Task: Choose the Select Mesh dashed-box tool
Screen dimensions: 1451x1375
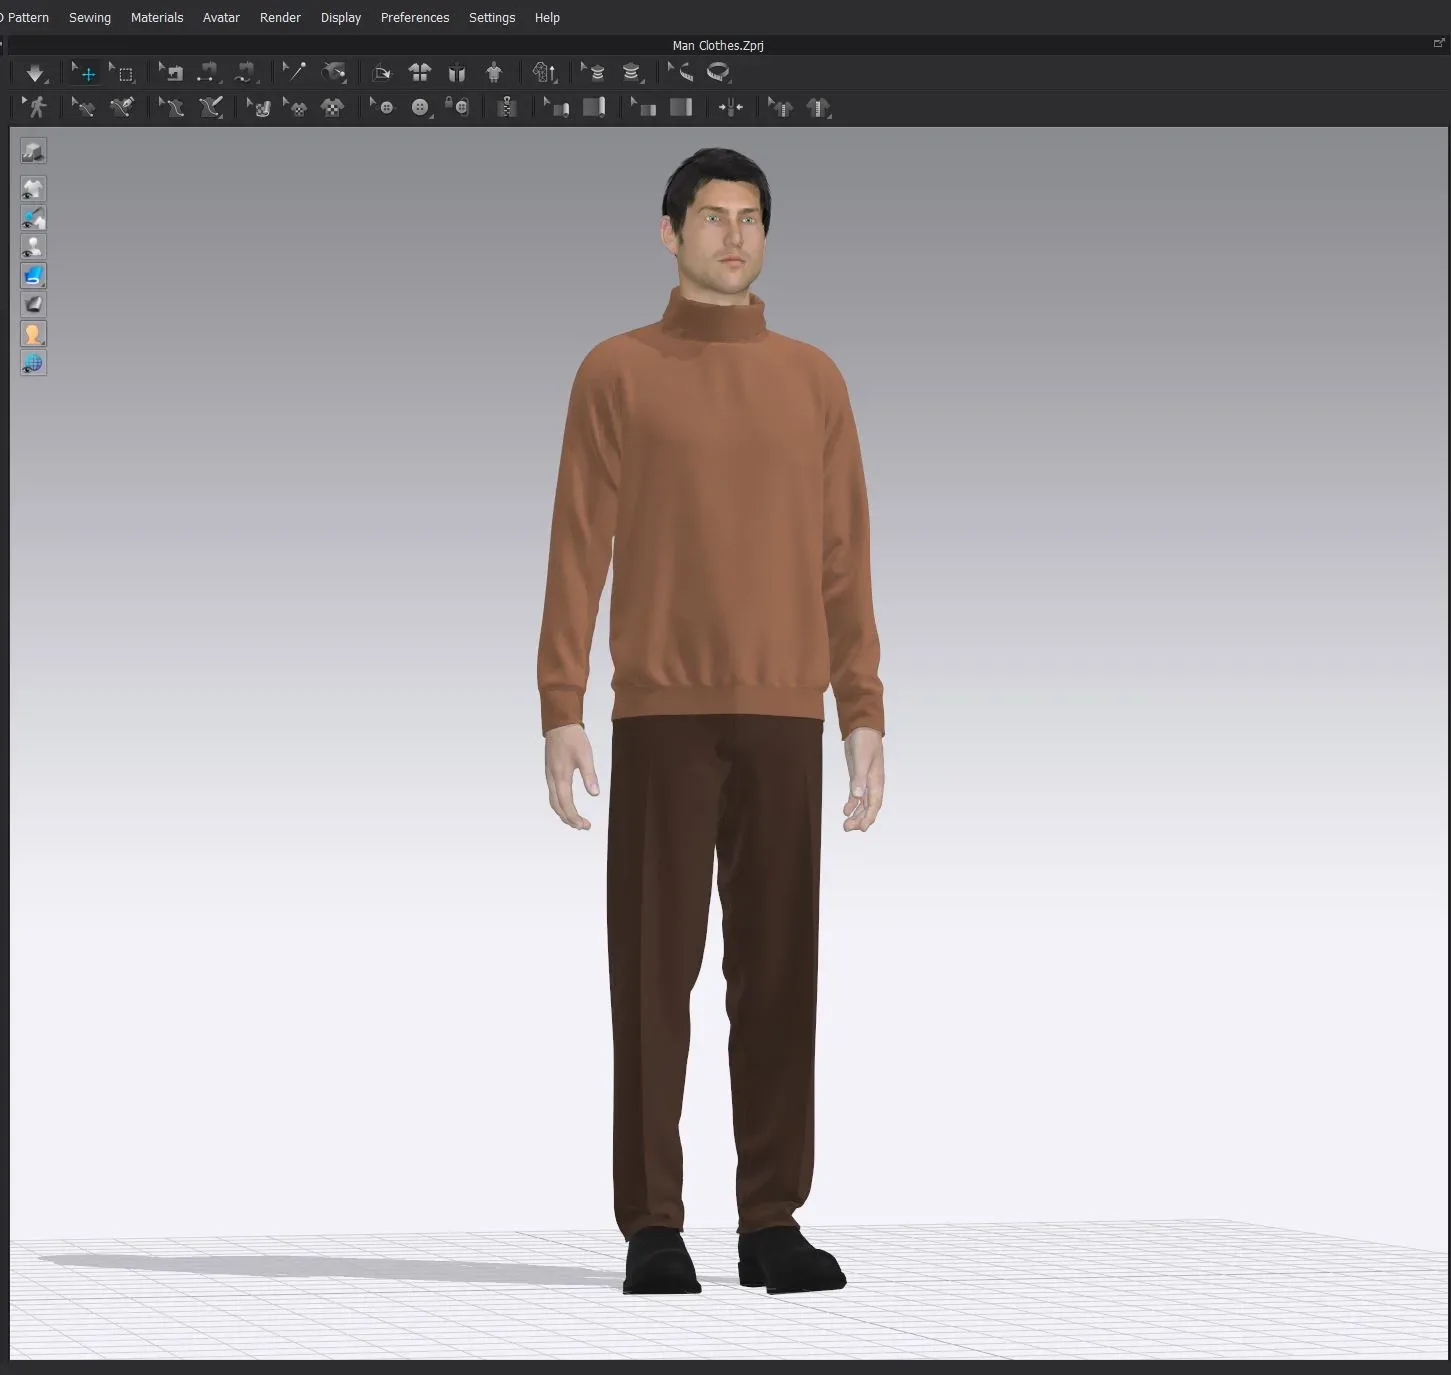Action: click(x=122, y=73)
